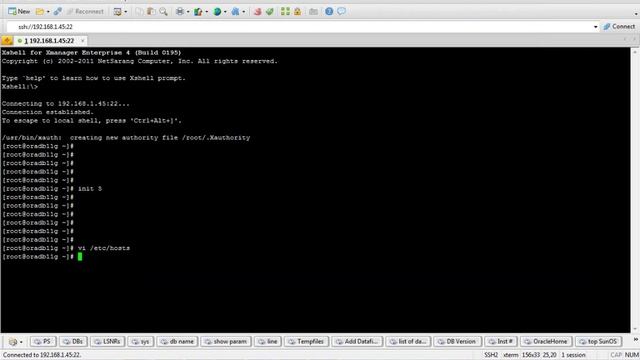Open the session properties icon
640x360 pixels.
pos(118,11)
